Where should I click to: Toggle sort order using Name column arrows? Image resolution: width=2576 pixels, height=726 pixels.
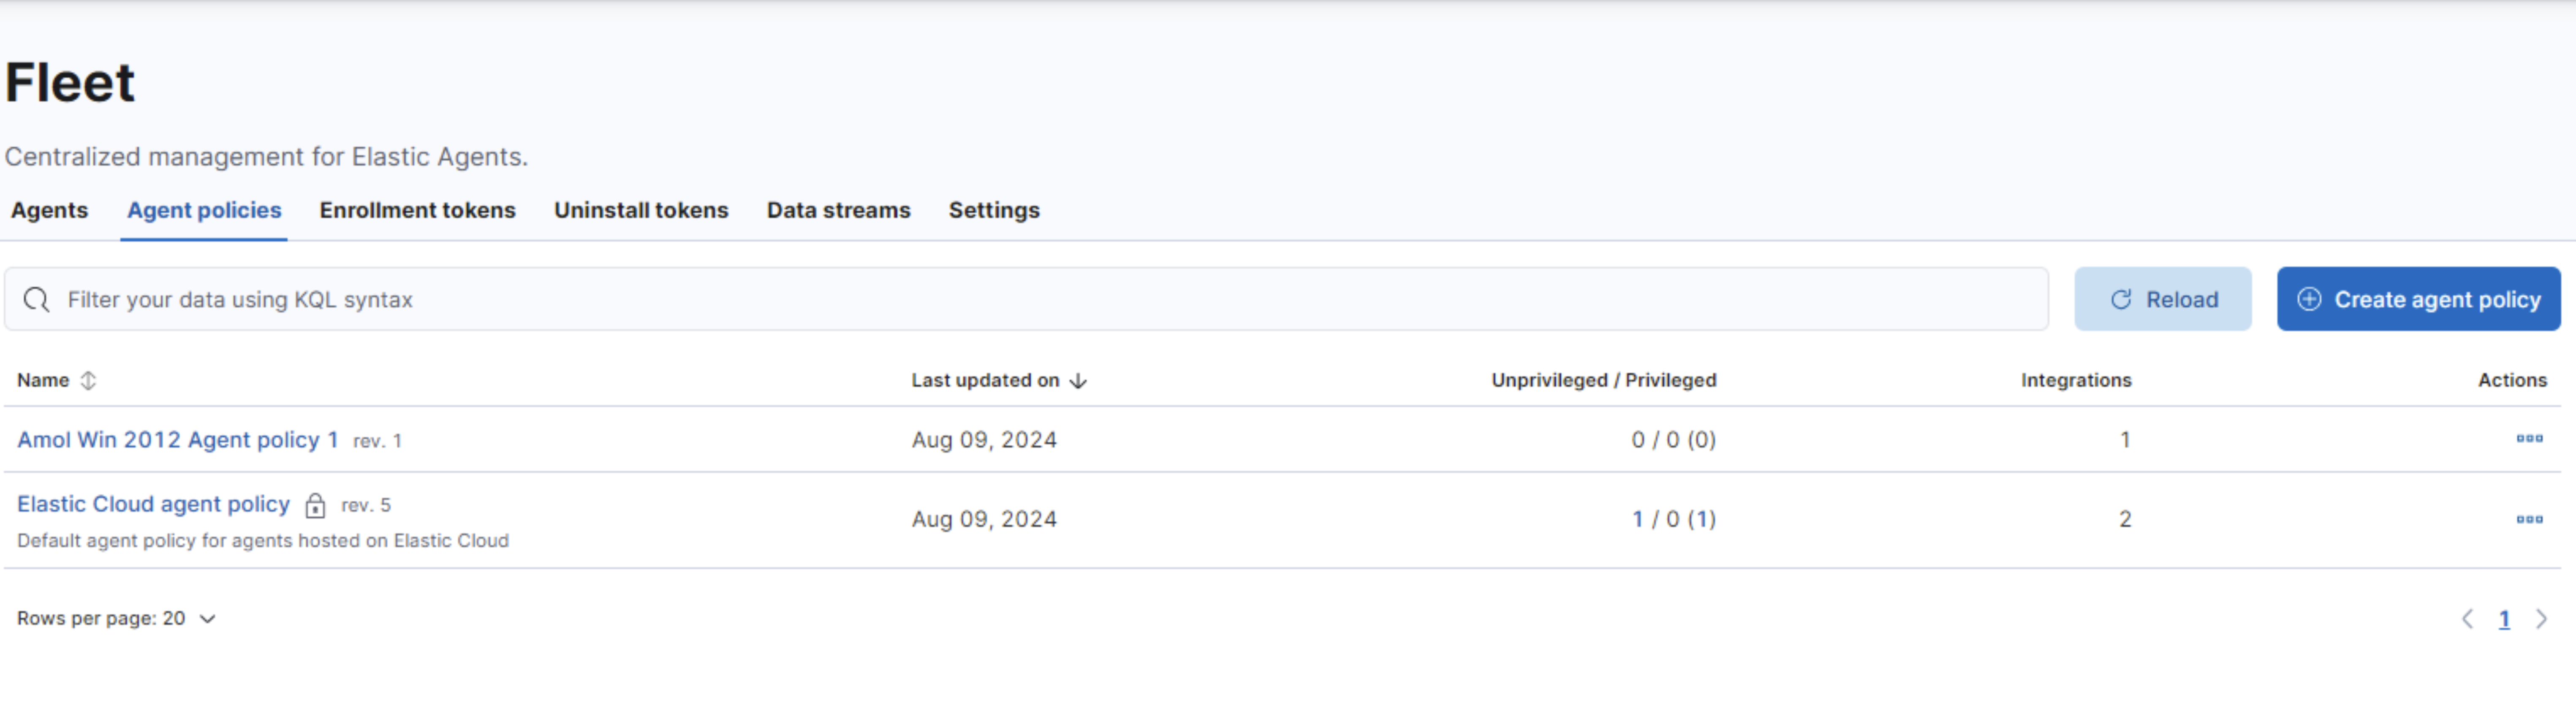click(88, 380)
